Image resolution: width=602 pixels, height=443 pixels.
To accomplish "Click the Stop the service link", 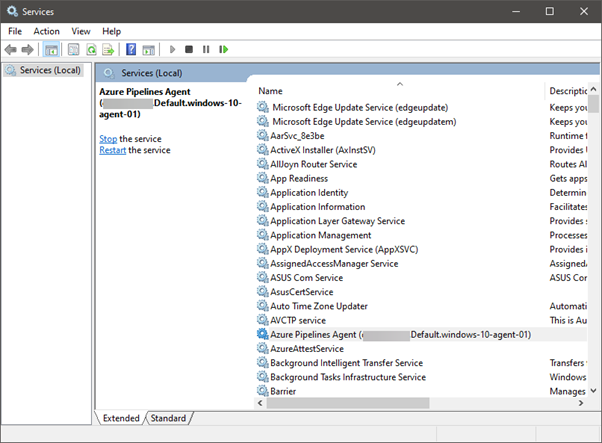I will point(108,139).
